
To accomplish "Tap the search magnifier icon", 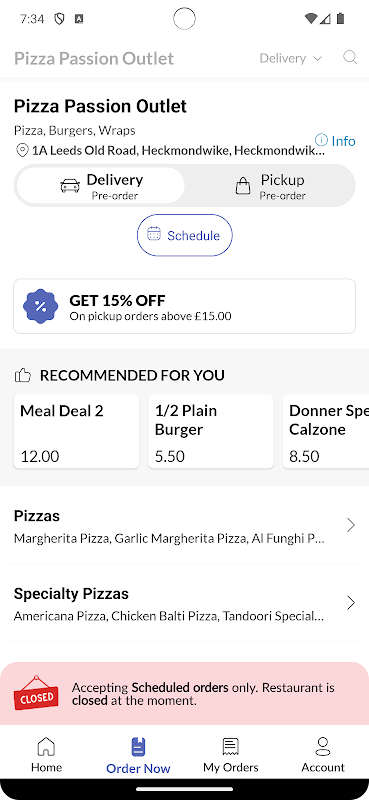I will click(350, 57).
